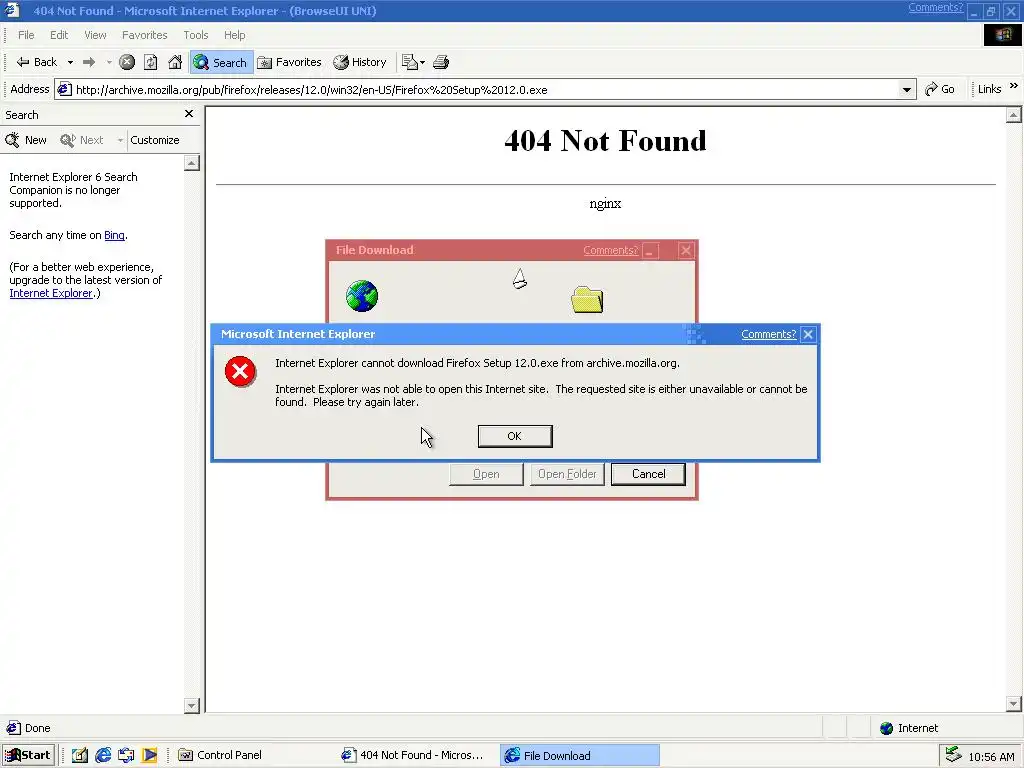Click the clock showing 10:56 AM
The image size is (1024, 768).
click(991, 756)
